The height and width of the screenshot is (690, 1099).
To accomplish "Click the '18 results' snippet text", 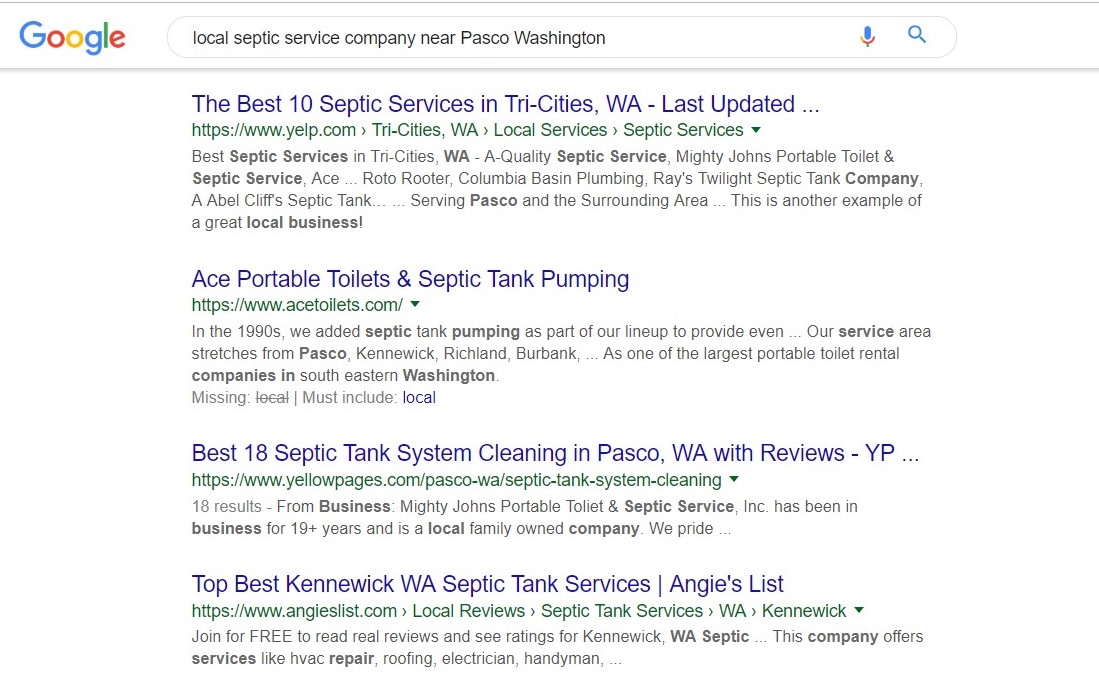I will click(x=226, y=506).
